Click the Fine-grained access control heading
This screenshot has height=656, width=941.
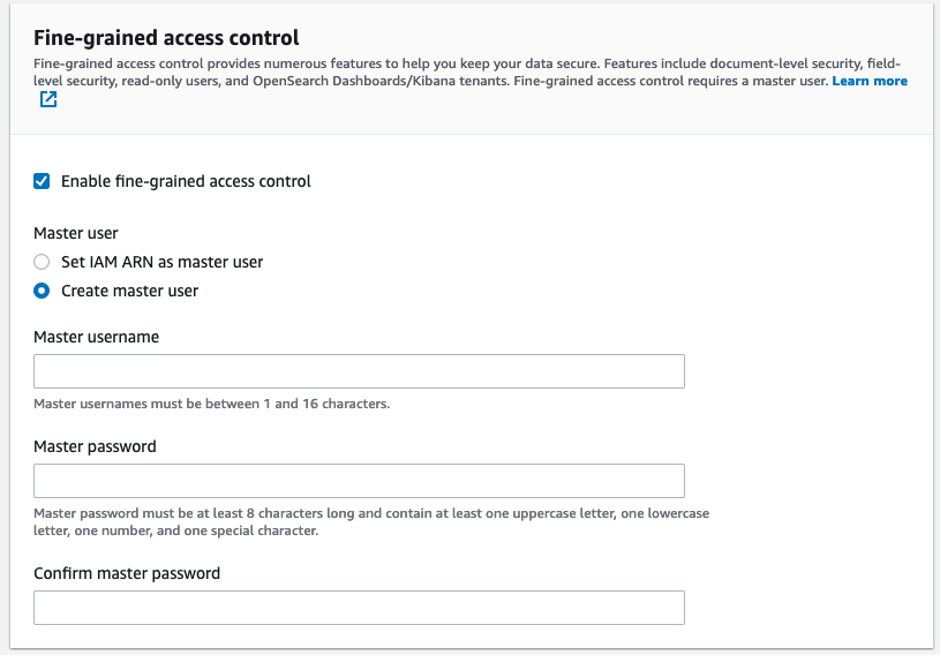[166, 38]
